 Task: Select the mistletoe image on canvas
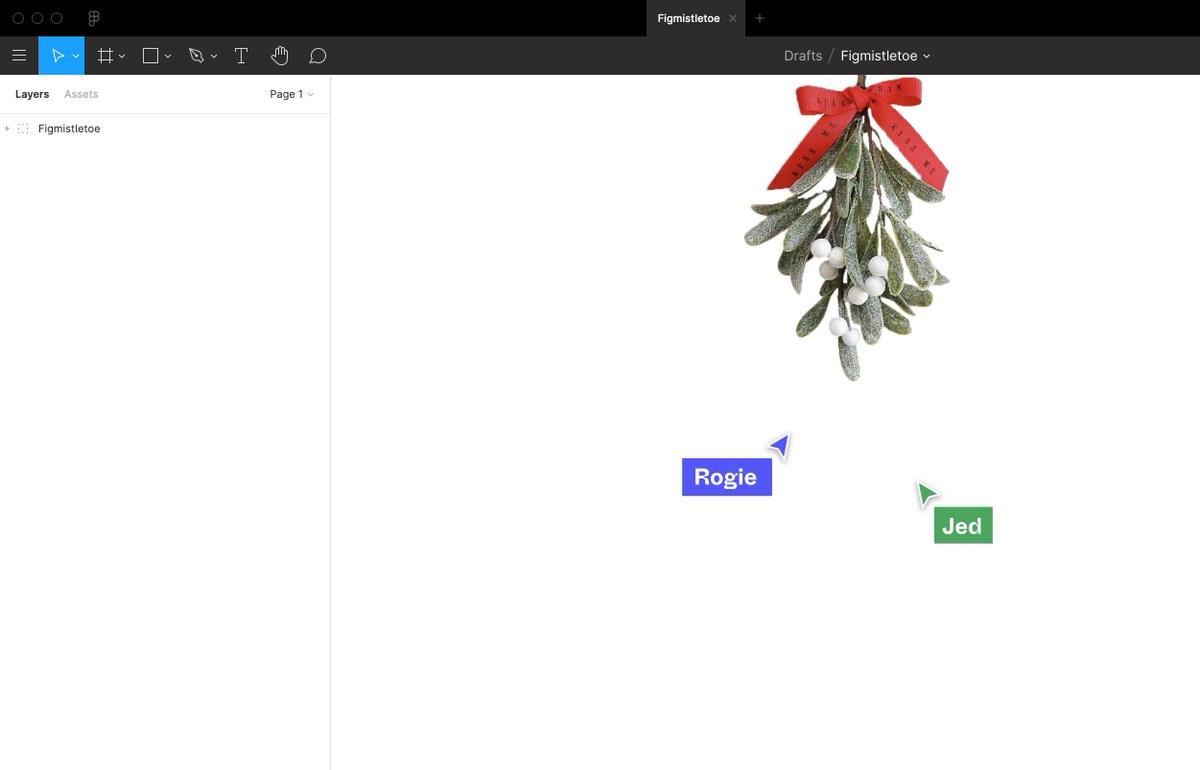pyautogui.click(x=848, y=228)
